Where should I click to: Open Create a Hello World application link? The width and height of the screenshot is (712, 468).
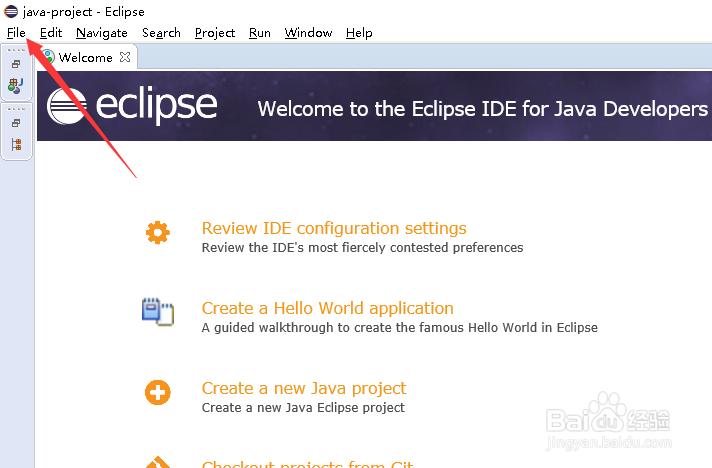pos(327,308)
